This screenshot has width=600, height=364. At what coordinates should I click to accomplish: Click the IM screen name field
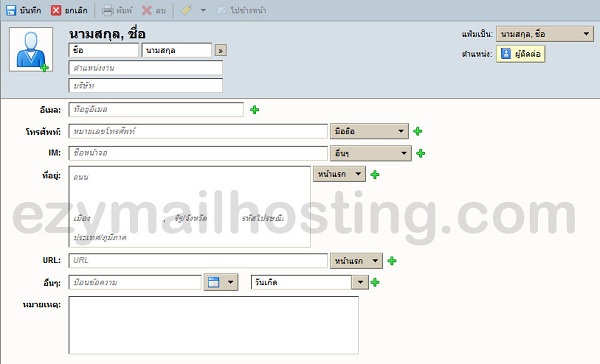click(198, 153)
